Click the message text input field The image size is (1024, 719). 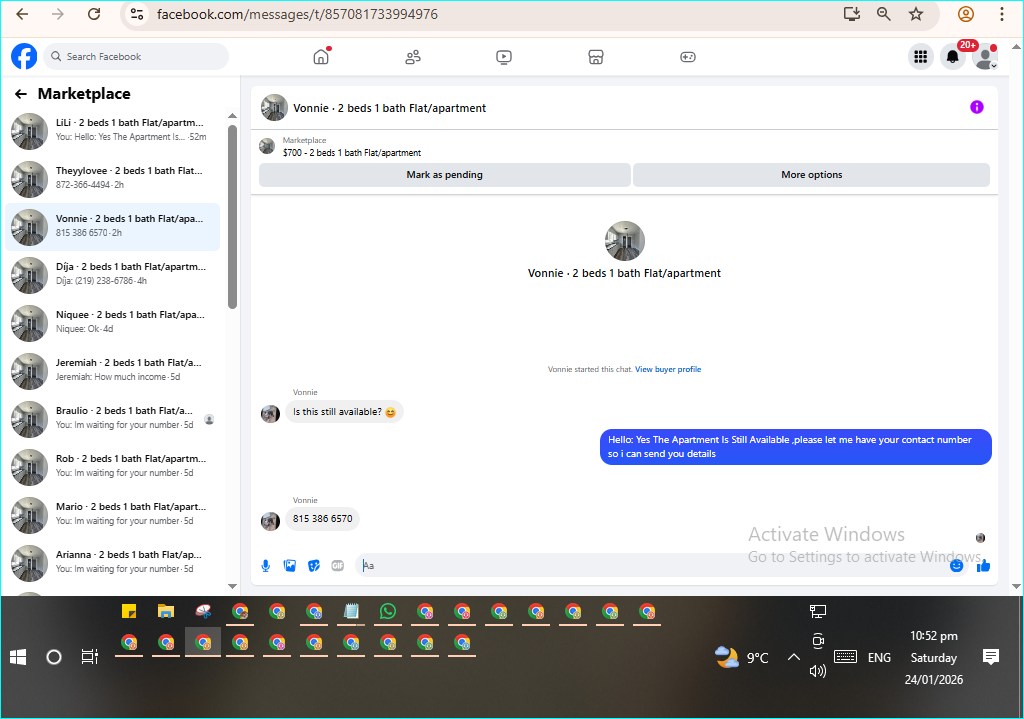pyautogui.click(x=653, y=566)
